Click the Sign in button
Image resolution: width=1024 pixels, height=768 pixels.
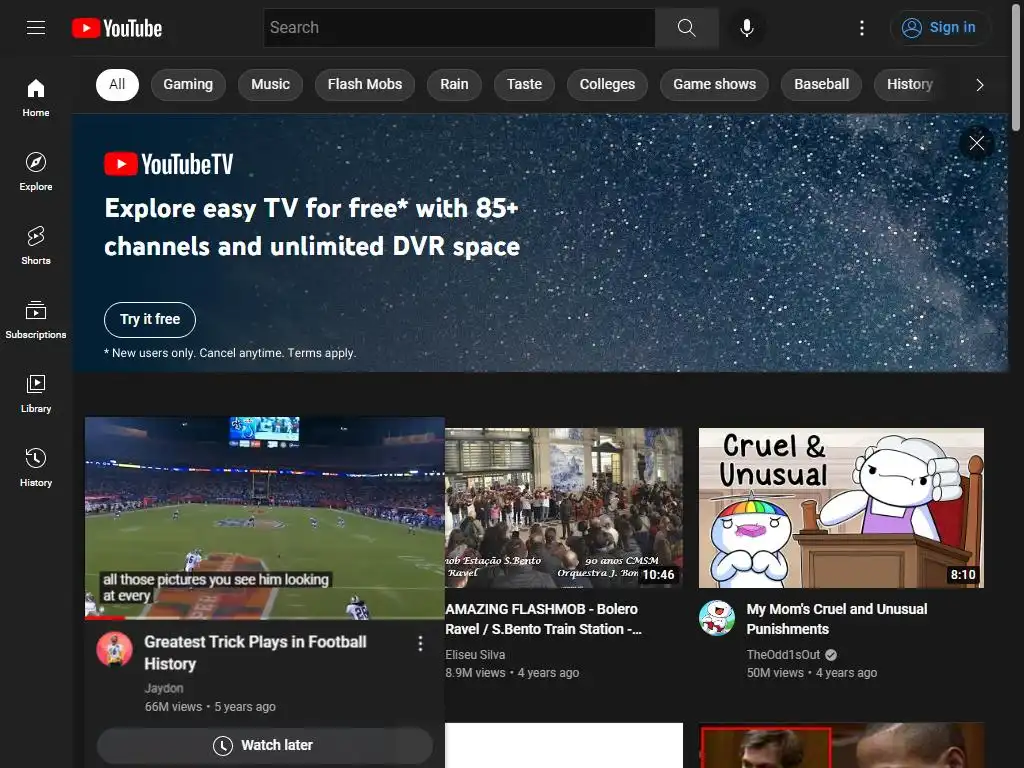939,27
